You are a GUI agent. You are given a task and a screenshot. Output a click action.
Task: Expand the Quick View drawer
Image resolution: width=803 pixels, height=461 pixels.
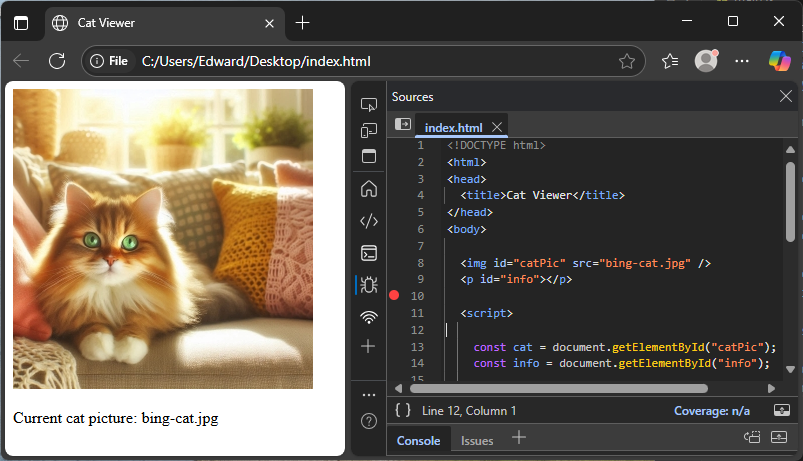[779, 437]
